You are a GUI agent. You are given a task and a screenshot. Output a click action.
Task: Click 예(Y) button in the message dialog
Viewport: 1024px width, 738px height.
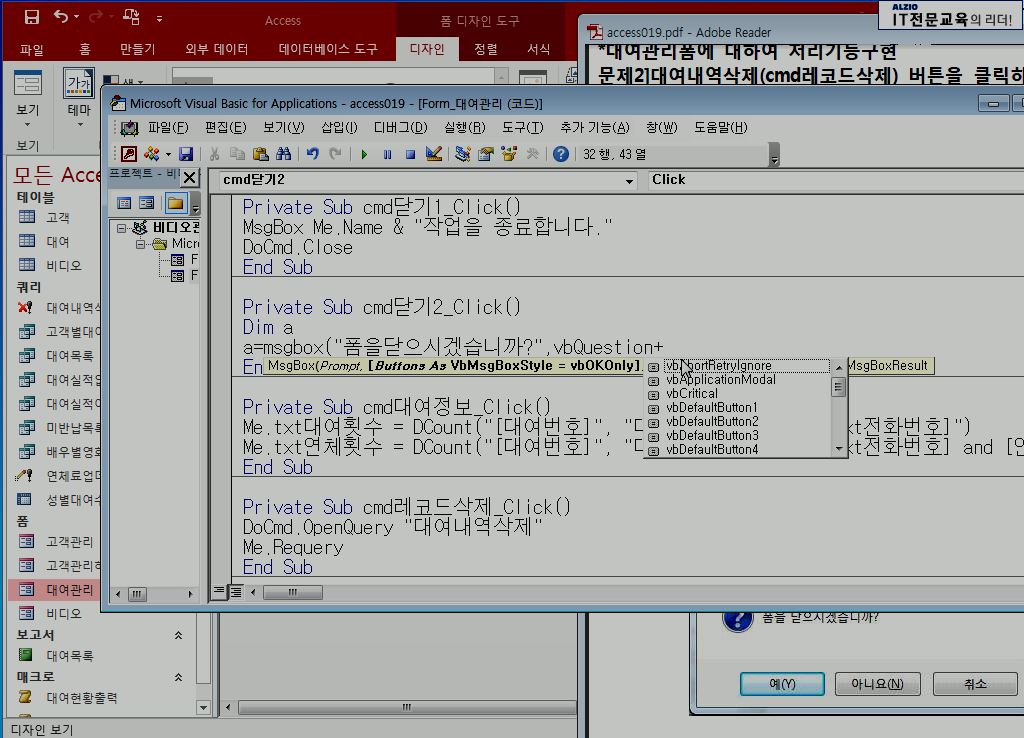[782, 684]
